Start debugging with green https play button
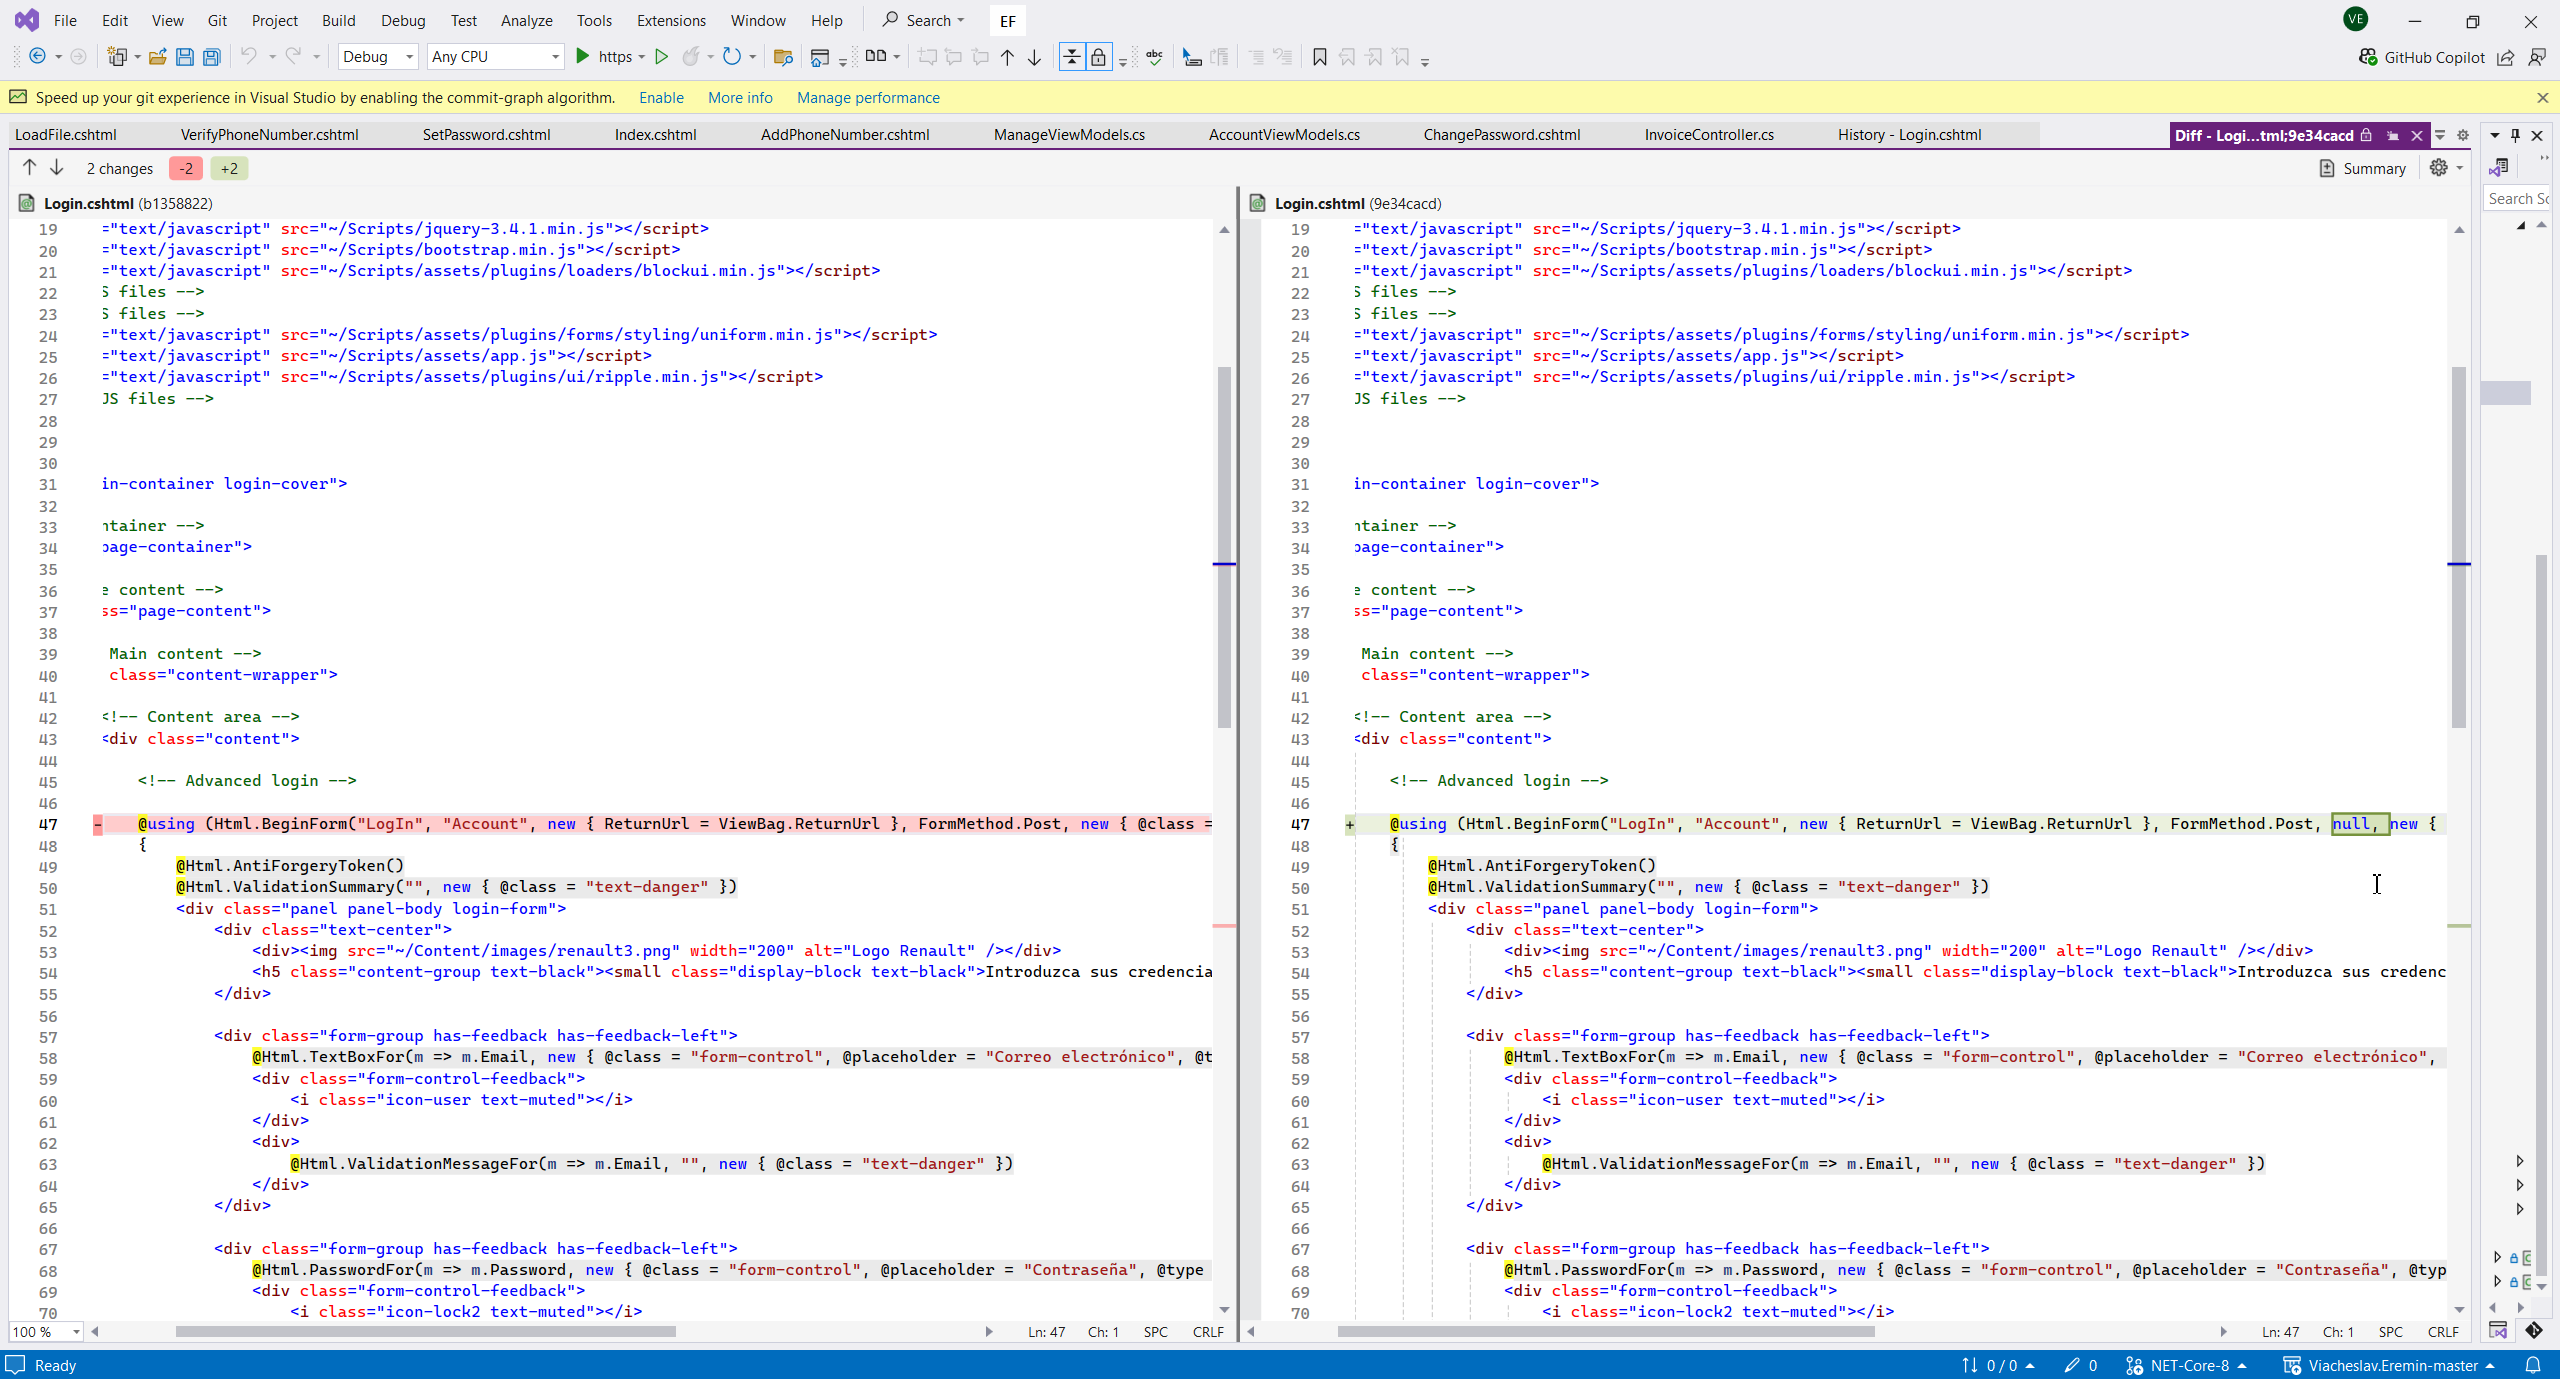This screenshot has width=2560, height=1379. pos(583,57)
